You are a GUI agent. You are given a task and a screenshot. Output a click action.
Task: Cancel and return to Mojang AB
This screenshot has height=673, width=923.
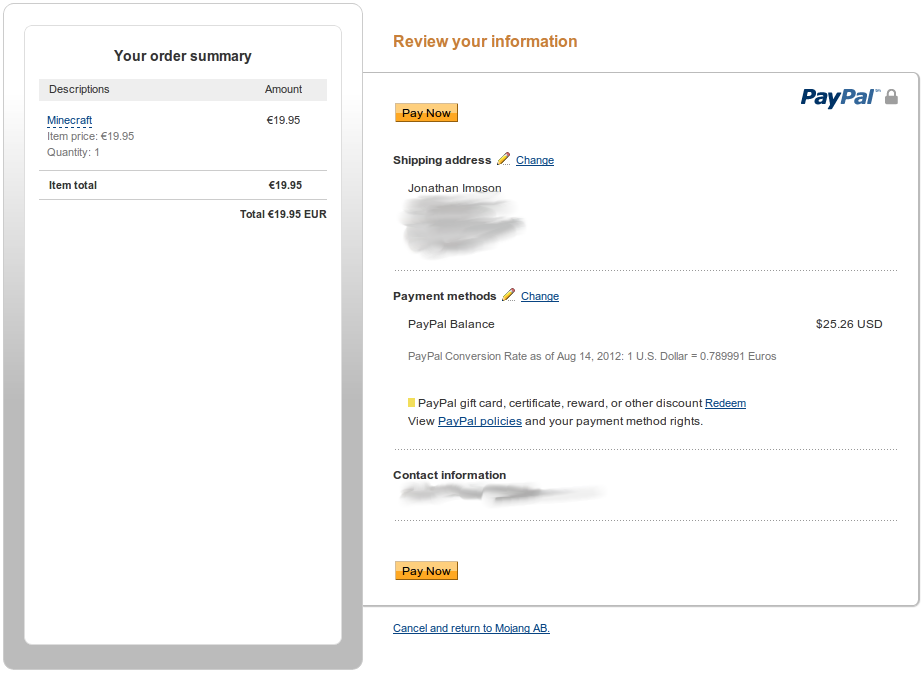point(471,628)
